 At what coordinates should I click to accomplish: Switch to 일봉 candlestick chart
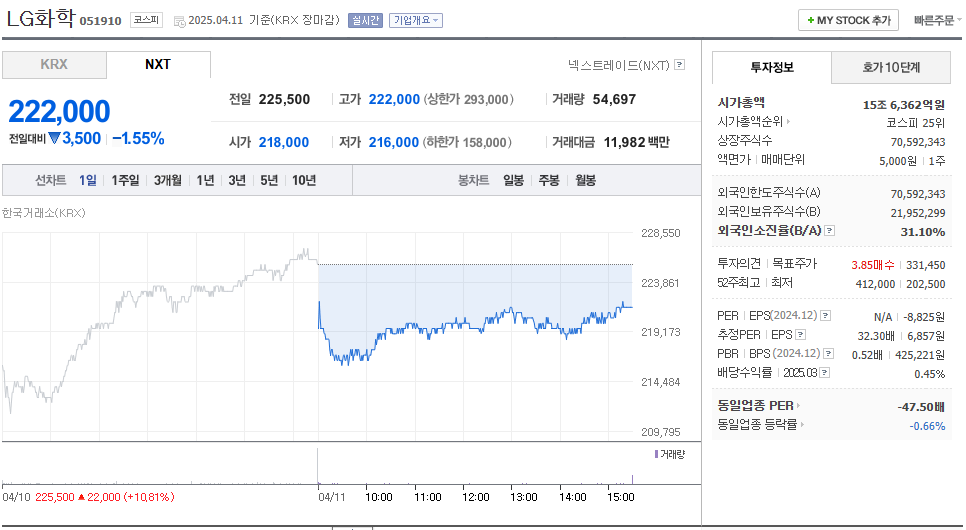pos(513,181)
